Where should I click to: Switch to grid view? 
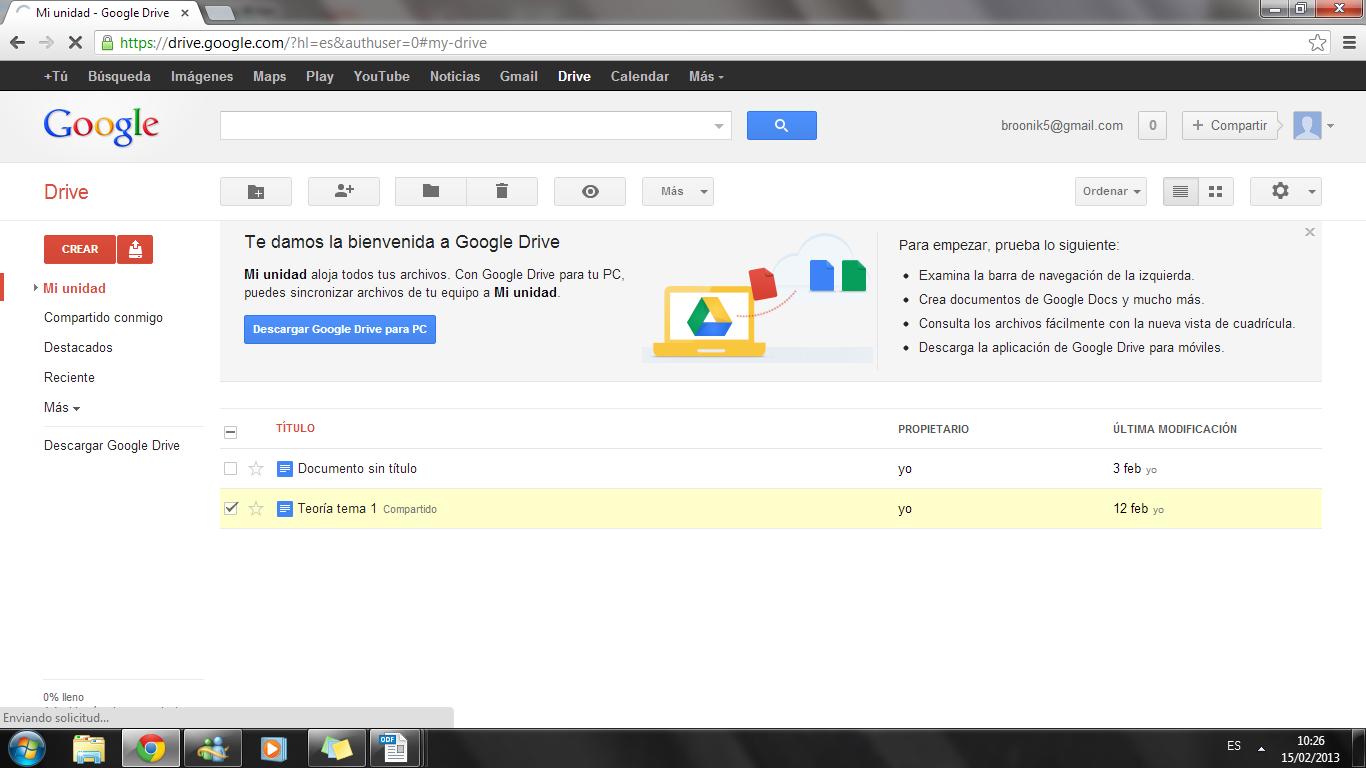[1216, 191]
